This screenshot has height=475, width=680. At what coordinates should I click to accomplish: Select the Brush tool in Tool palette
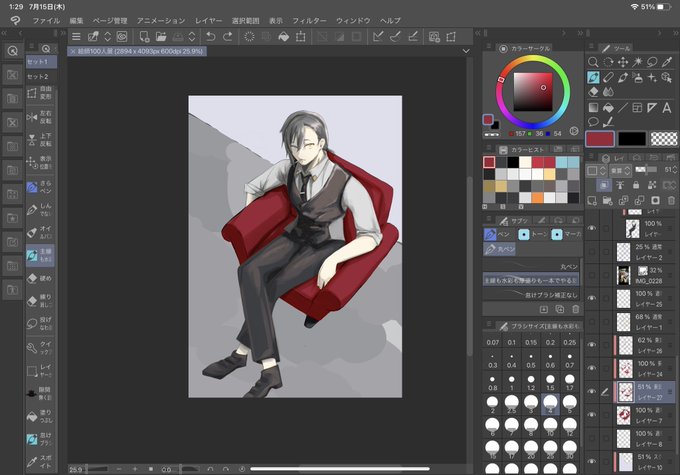point(623,78)
